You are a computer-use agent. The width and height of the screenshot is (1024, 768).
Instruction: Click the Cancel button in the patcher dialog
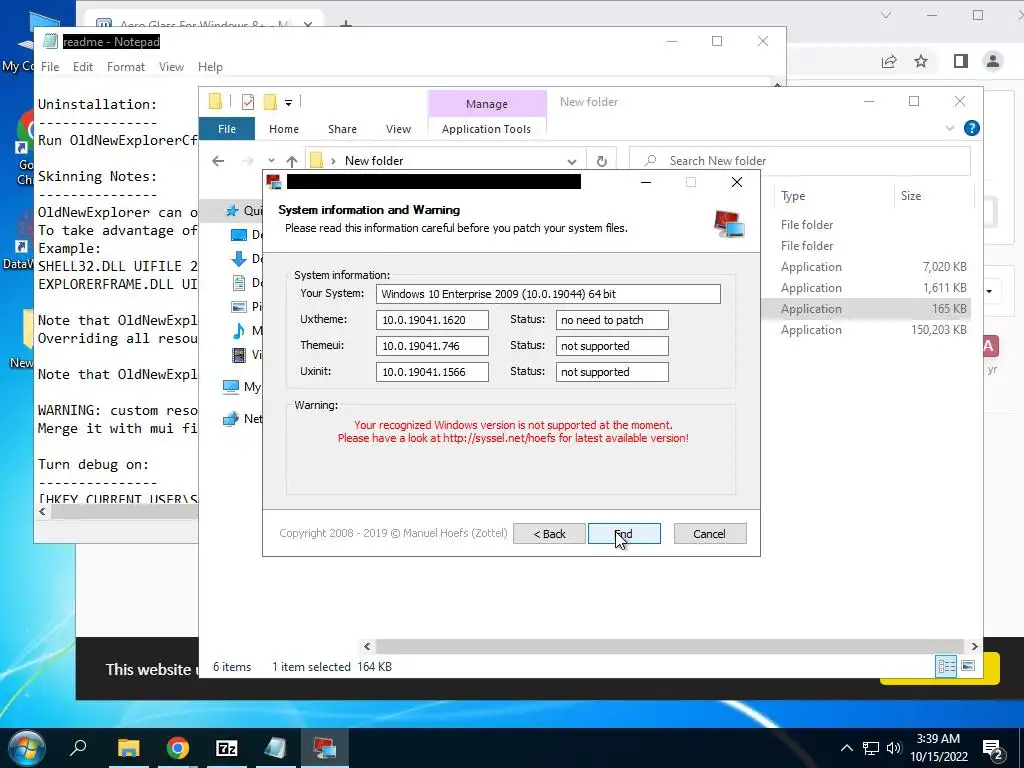point(710,534)
